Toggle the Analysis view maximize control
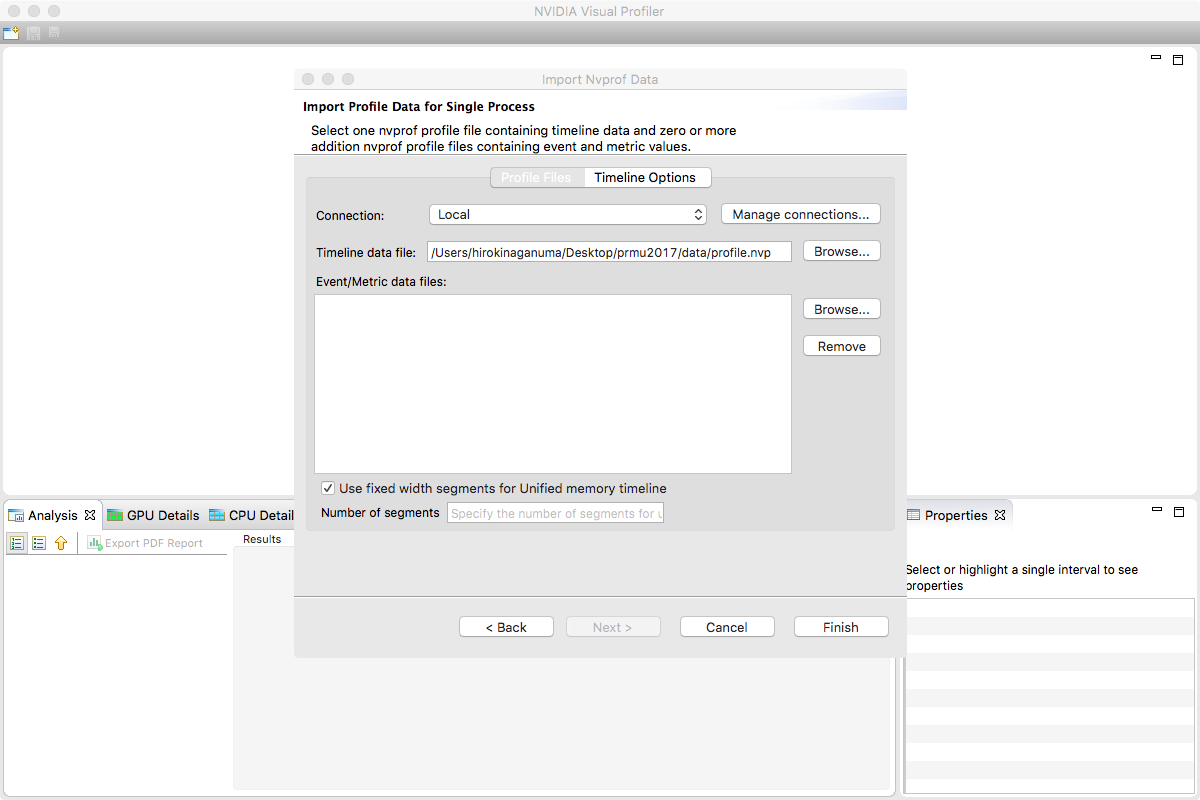This screenshot has height=800, width=1200. click(1178, 60)
